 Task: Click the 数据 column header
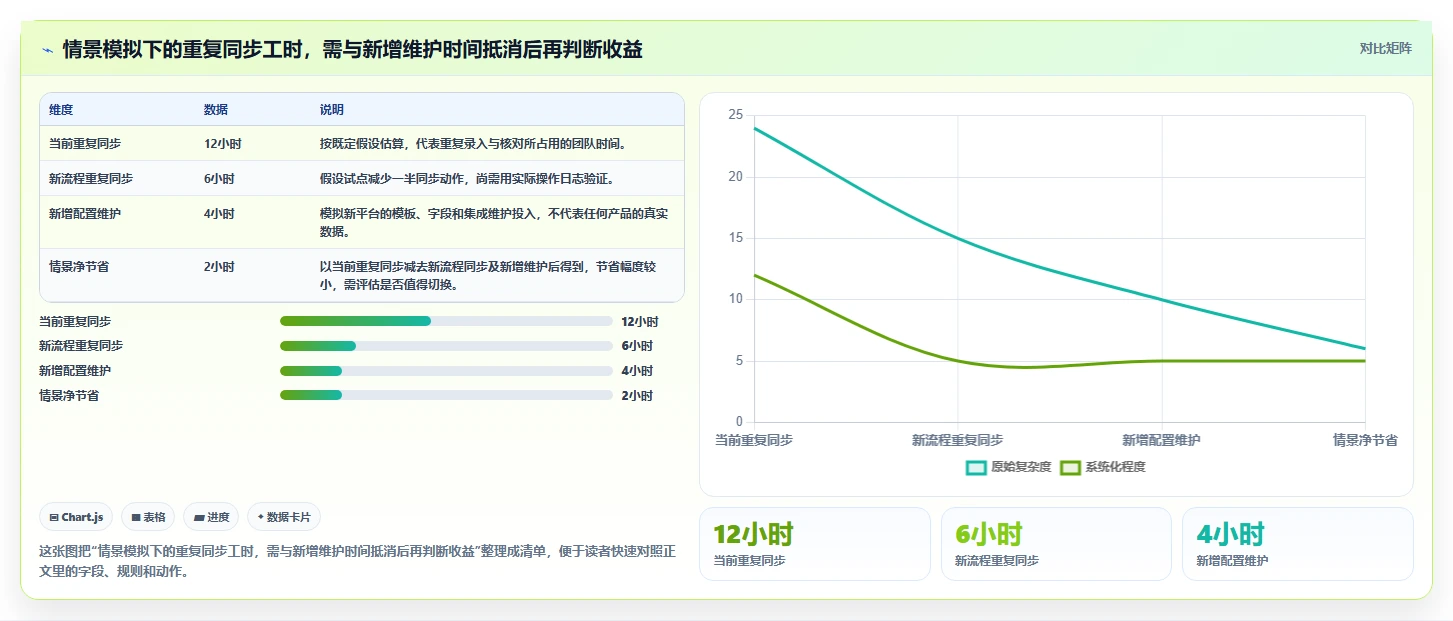(x=216, y=109)
